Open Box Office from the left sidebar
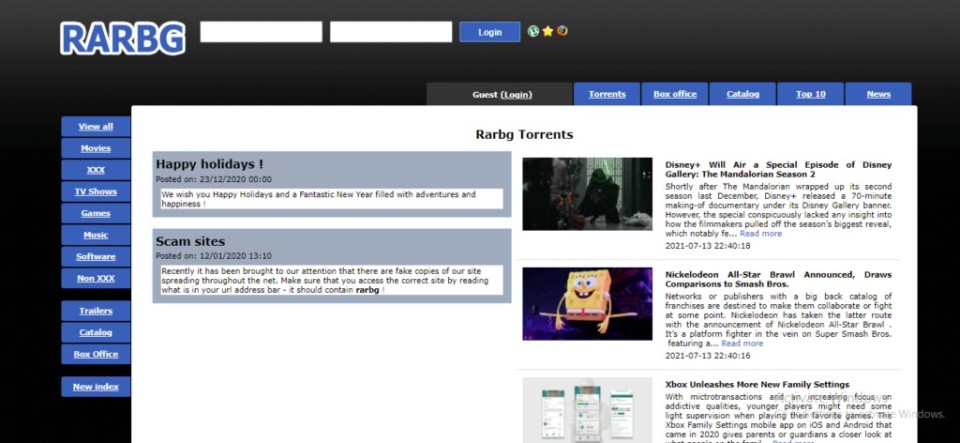The width and height of the screenshot is (960, 443). (x=96, y=354)
